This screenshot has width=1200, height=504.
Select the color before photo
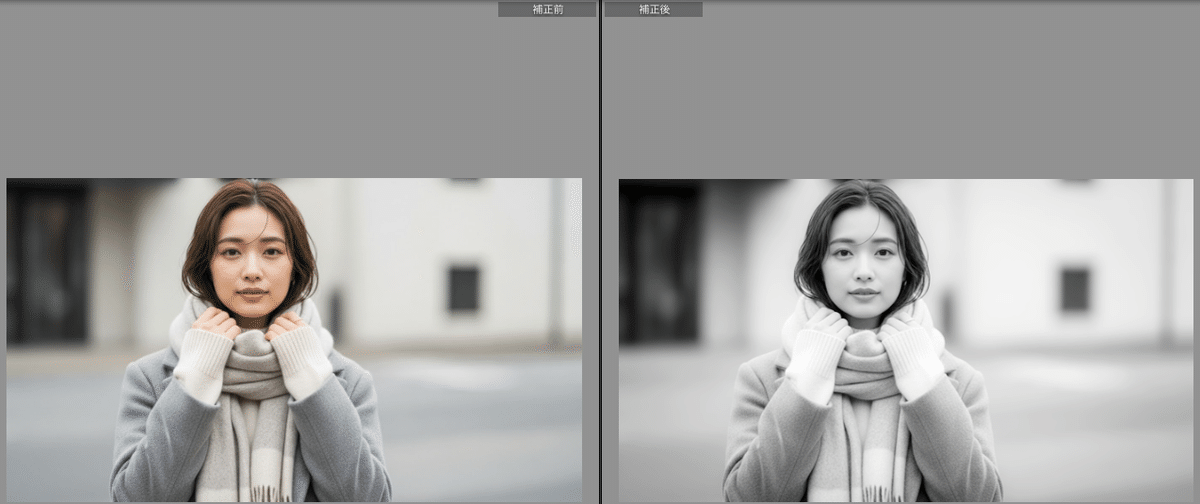click(294, 340)
